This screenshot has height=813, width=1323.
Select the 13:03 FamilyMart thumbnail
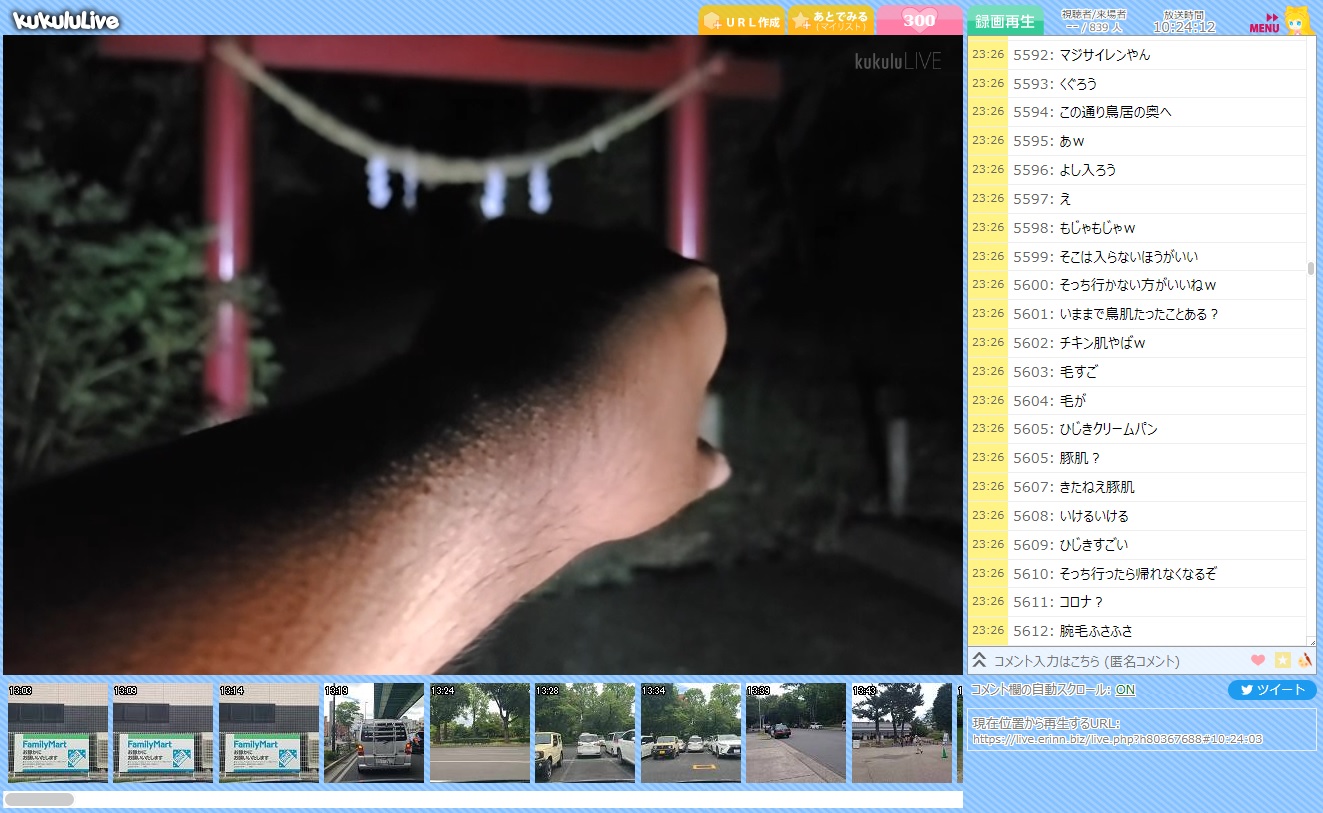coord(57,733)
